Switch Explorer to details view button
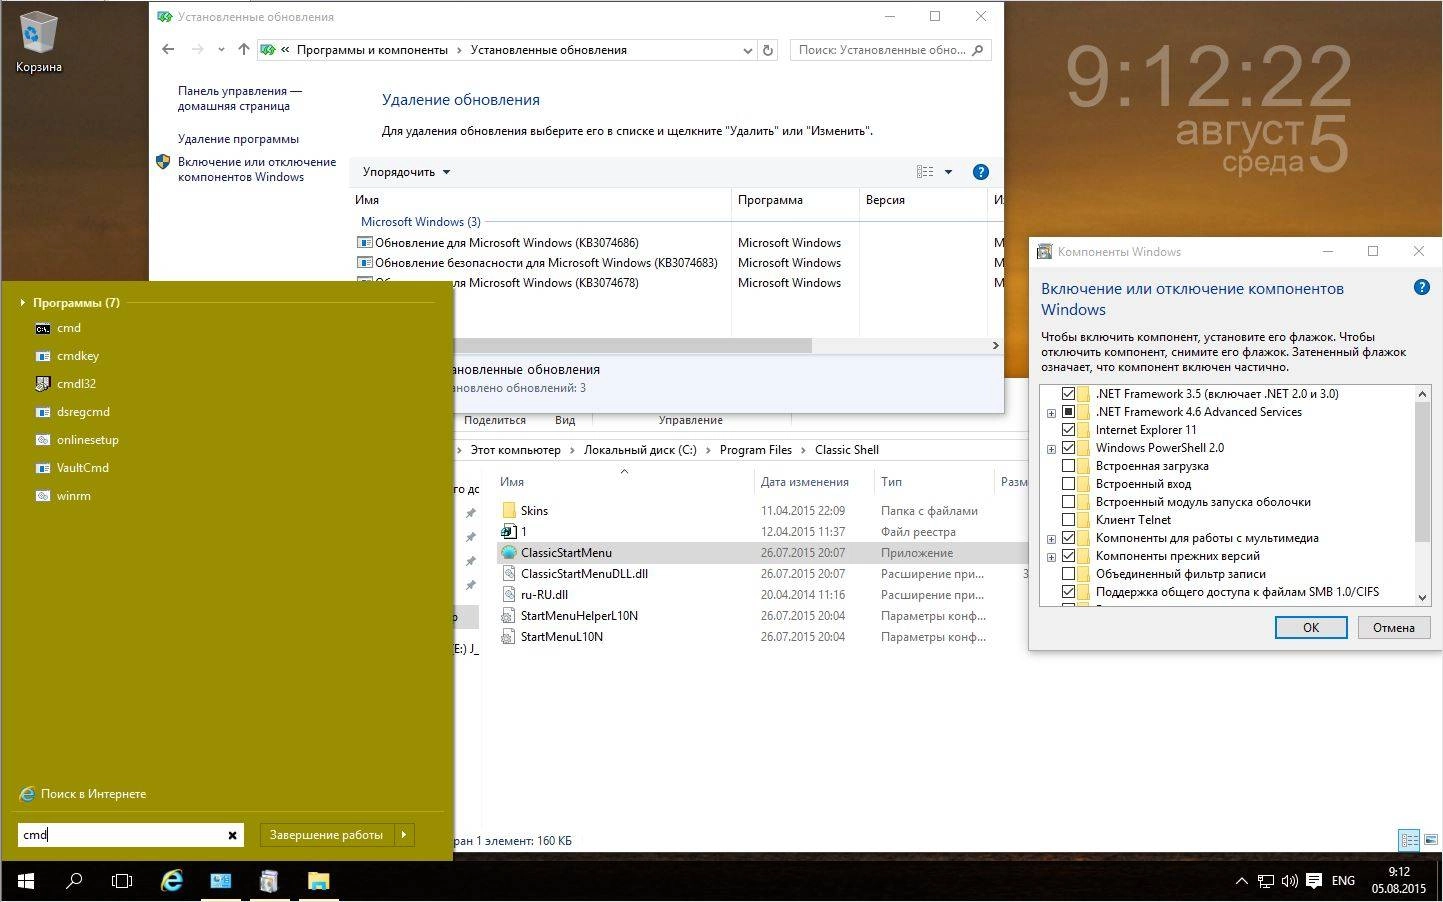Screen dimensions: 1443x902 pos(1409,840)
